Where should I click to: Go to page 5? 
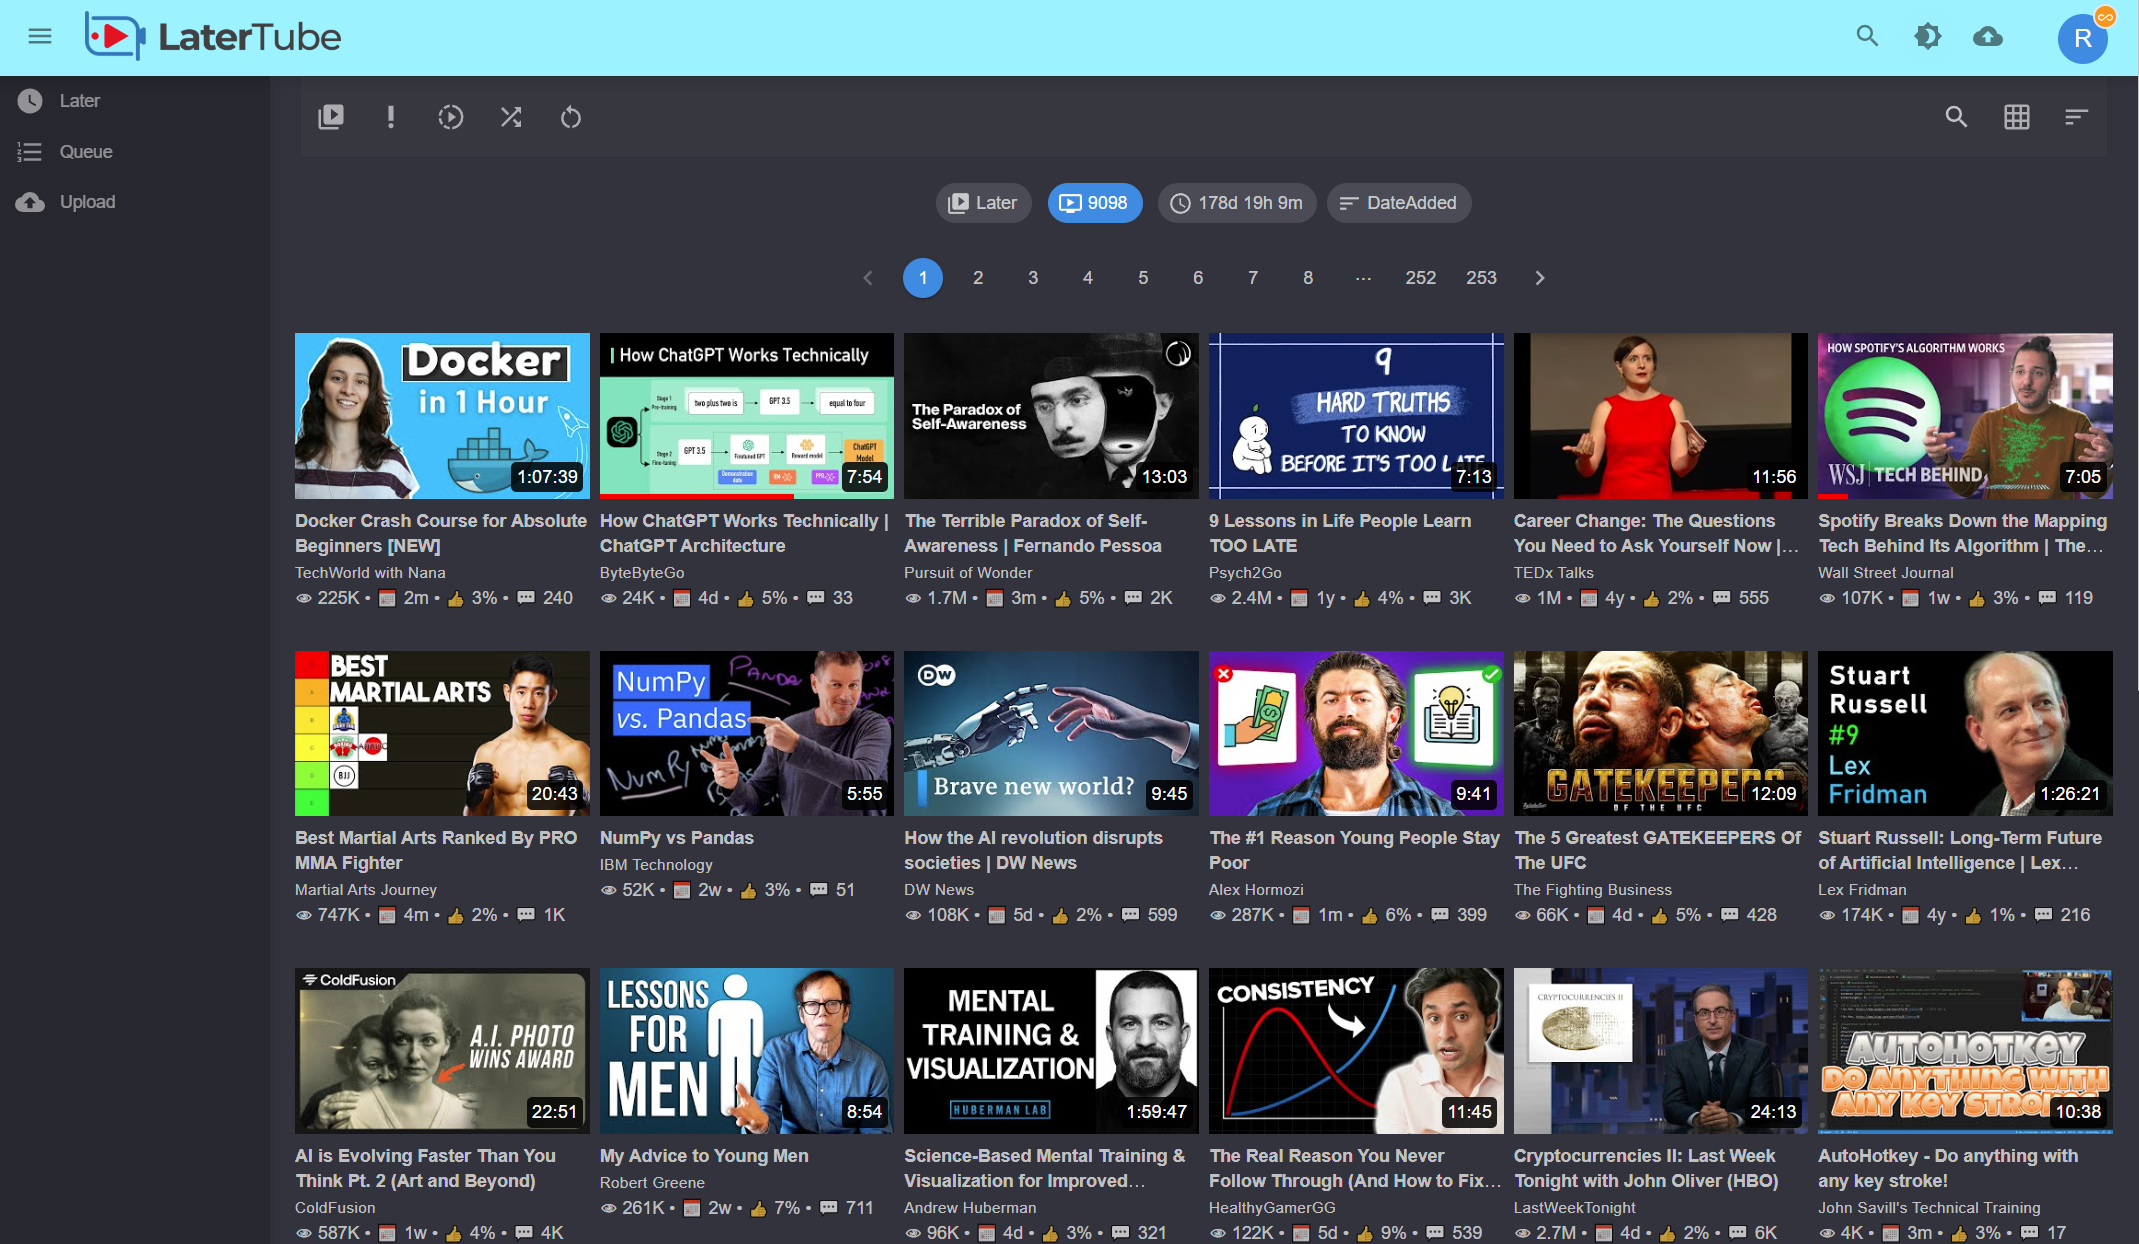(x=1143, y=278)
